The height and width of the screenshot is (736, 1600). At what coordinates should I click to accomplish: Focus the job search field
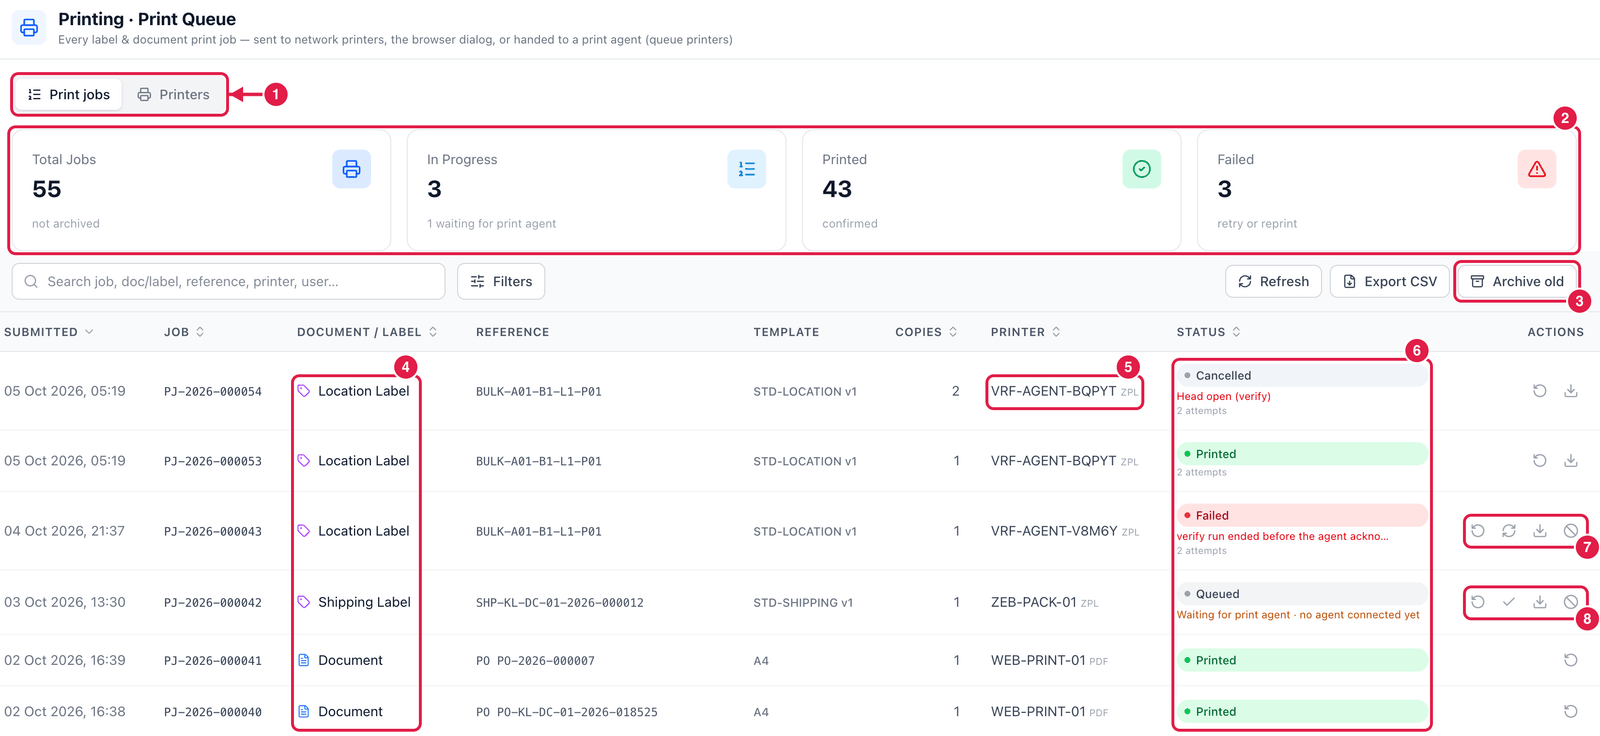click(229, 282)
